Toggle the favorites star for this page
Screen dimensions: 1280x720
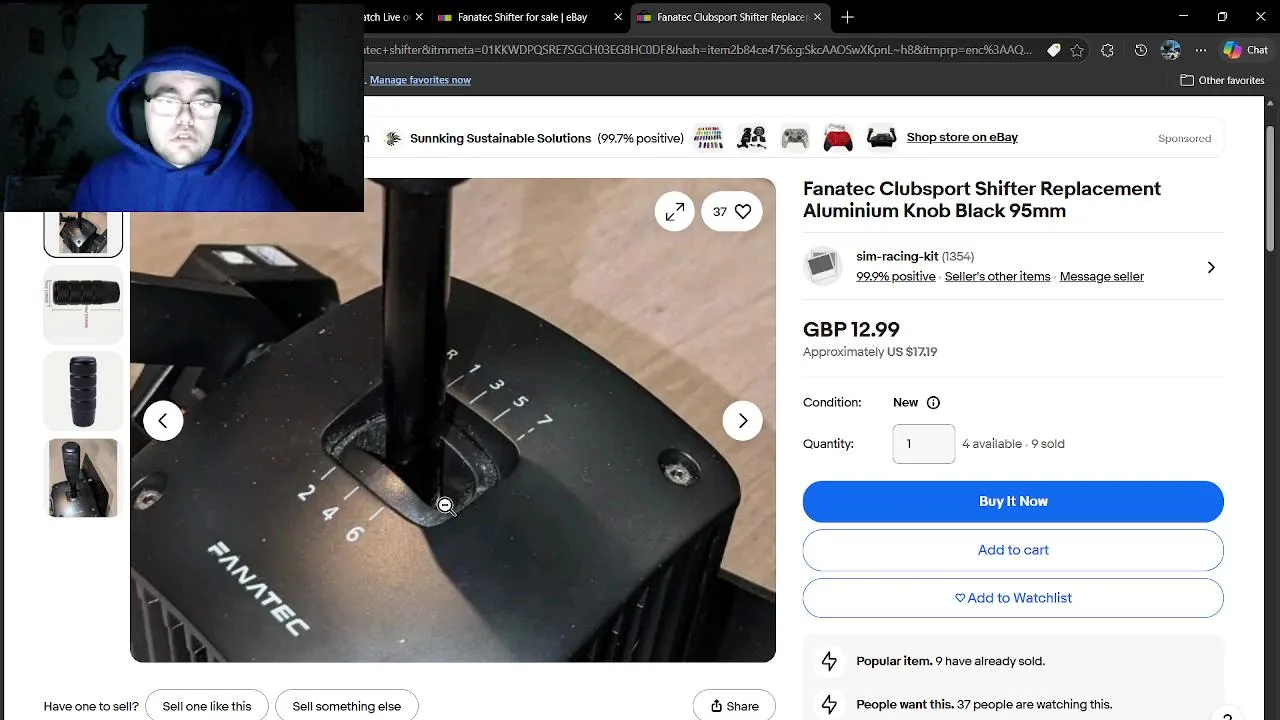tap(1077, 50)
